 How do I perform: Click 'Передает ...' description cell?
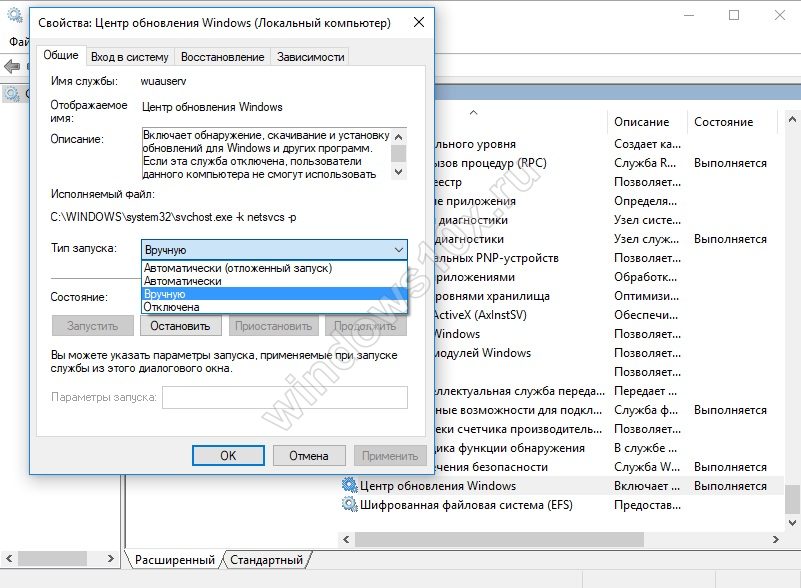pos(645,391)
